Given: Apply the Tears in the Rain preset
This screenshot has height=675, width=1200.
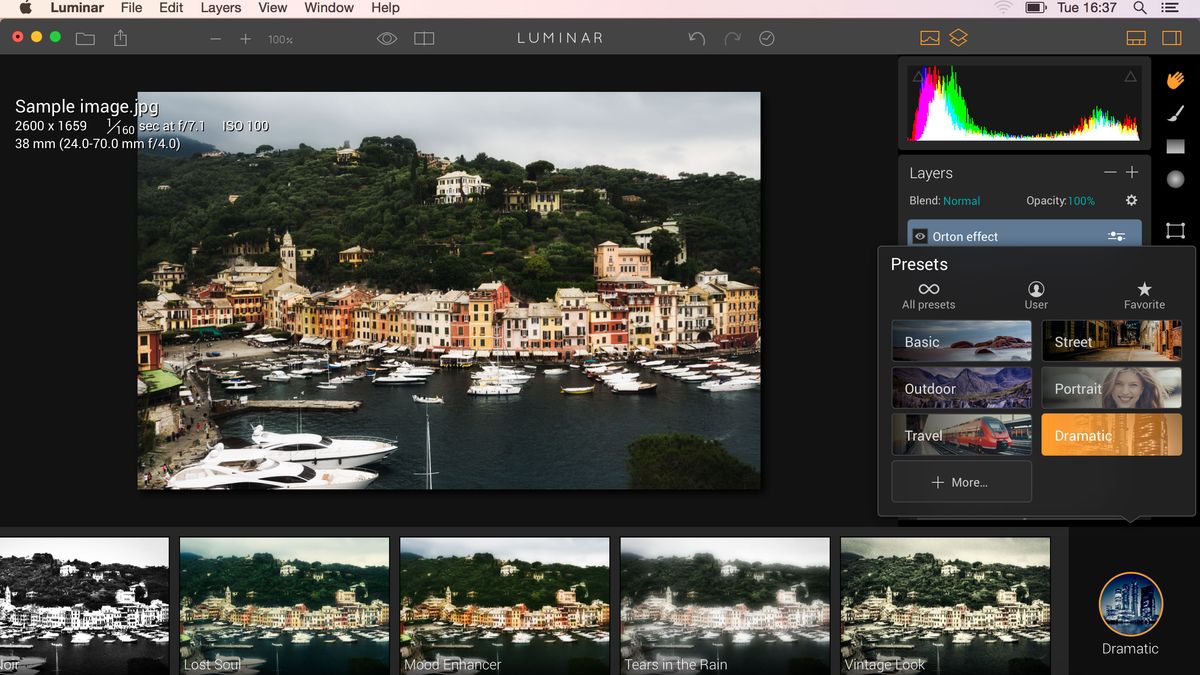Looking at the screenshot, I should pyautogui.click(x=724, y=605).
